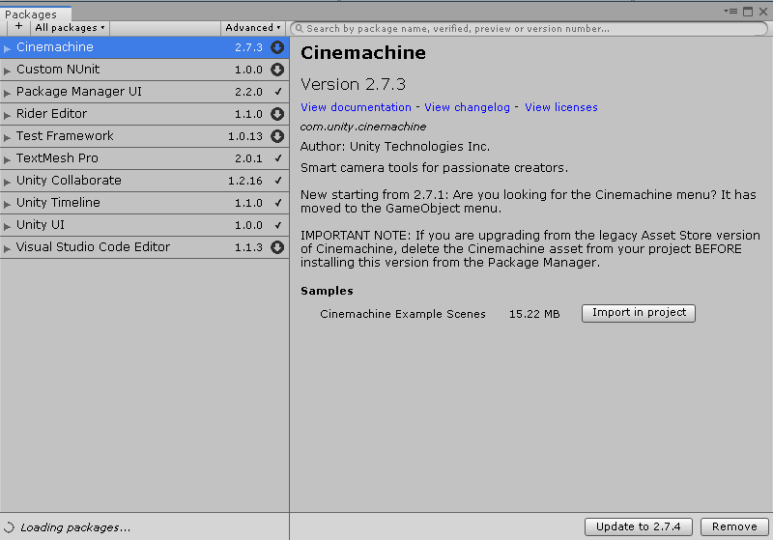The height and width of the screenshot is (540, 773).
Task: Click the installed checkmark for Unity Collaborate
Action: click(x=278, y=180)
